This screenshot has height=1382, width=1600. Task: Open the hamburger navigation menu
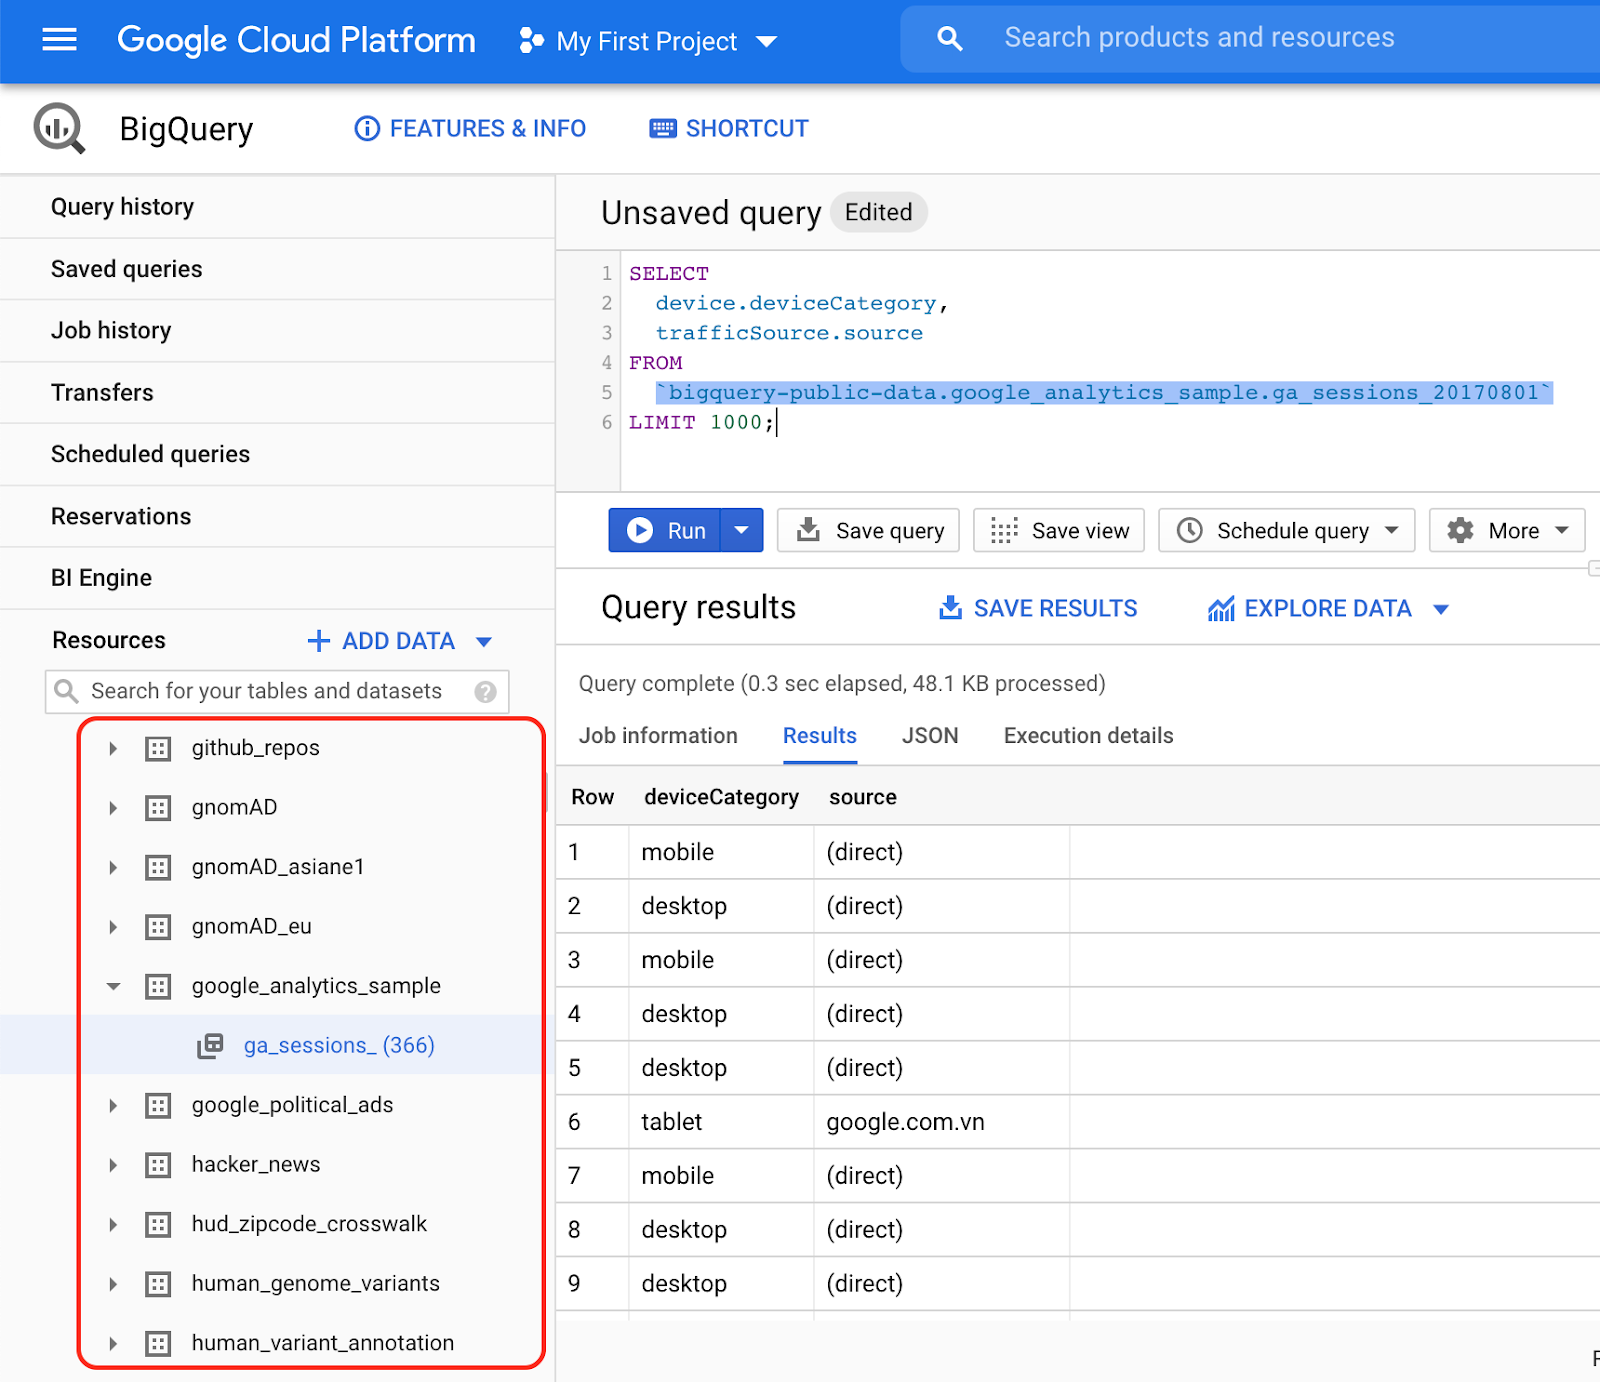(59, 40)
